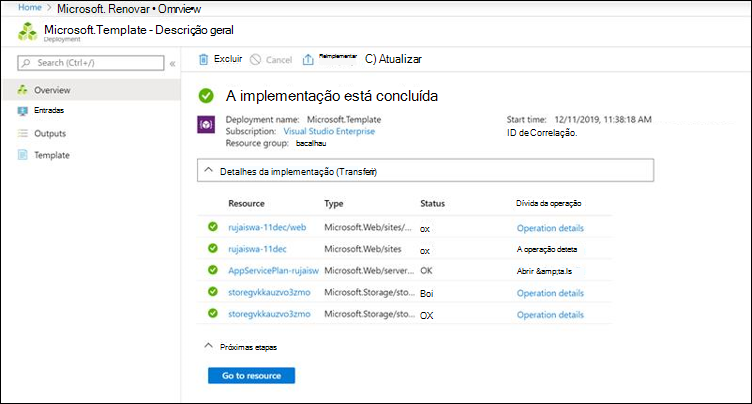Open storegvkkauzvo3zmo link with Boi status
This screenshot has width=752, height=404.
[x=269, y=292]
